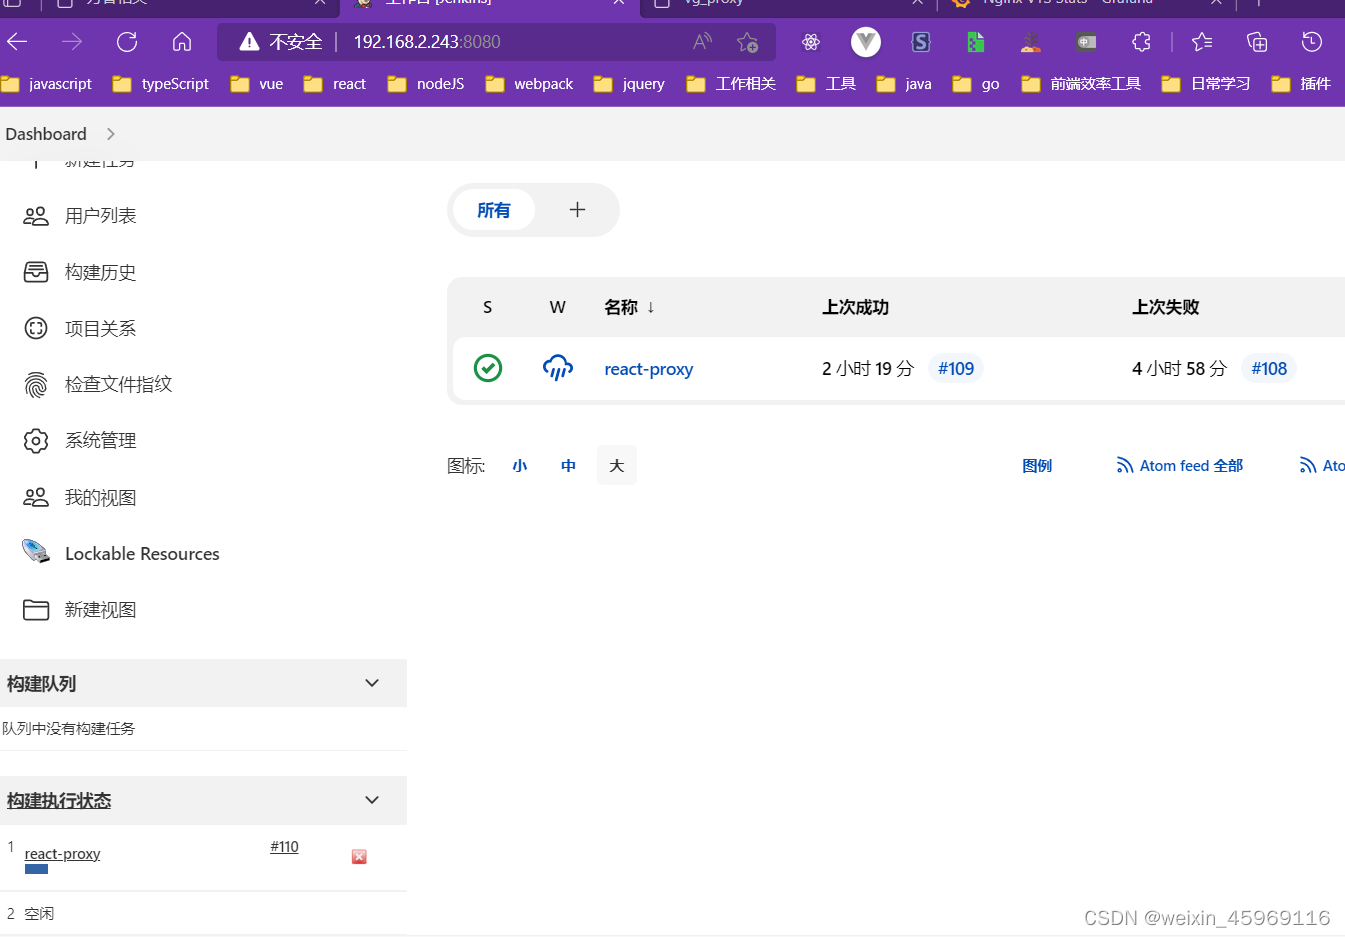The width and height of the screenshot is (1345, 937).
Task: Open the Dashboard breadcrumb link
Action: tap(46, 134)
